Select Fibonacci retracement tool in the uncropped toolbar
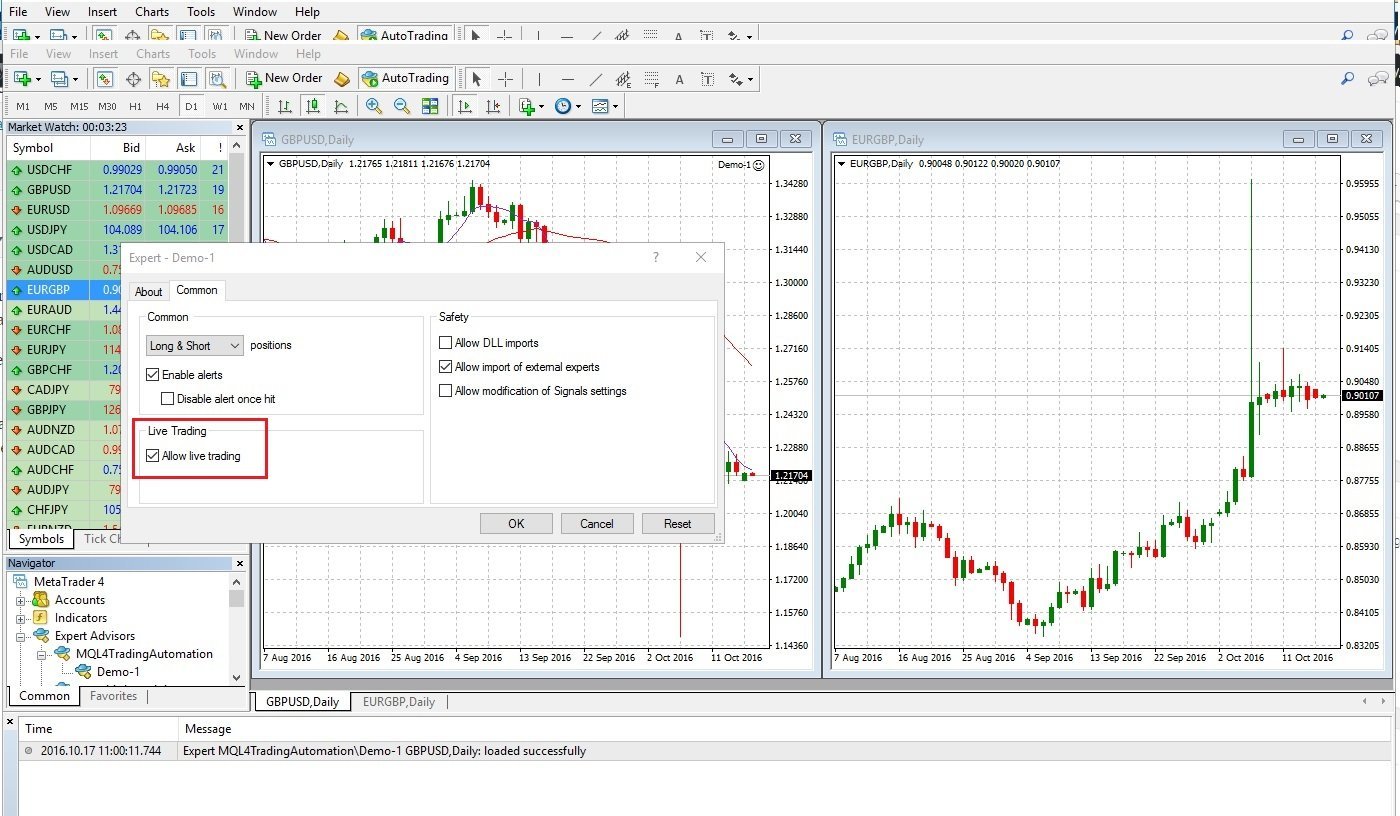1400x816 pixels. 652,78
